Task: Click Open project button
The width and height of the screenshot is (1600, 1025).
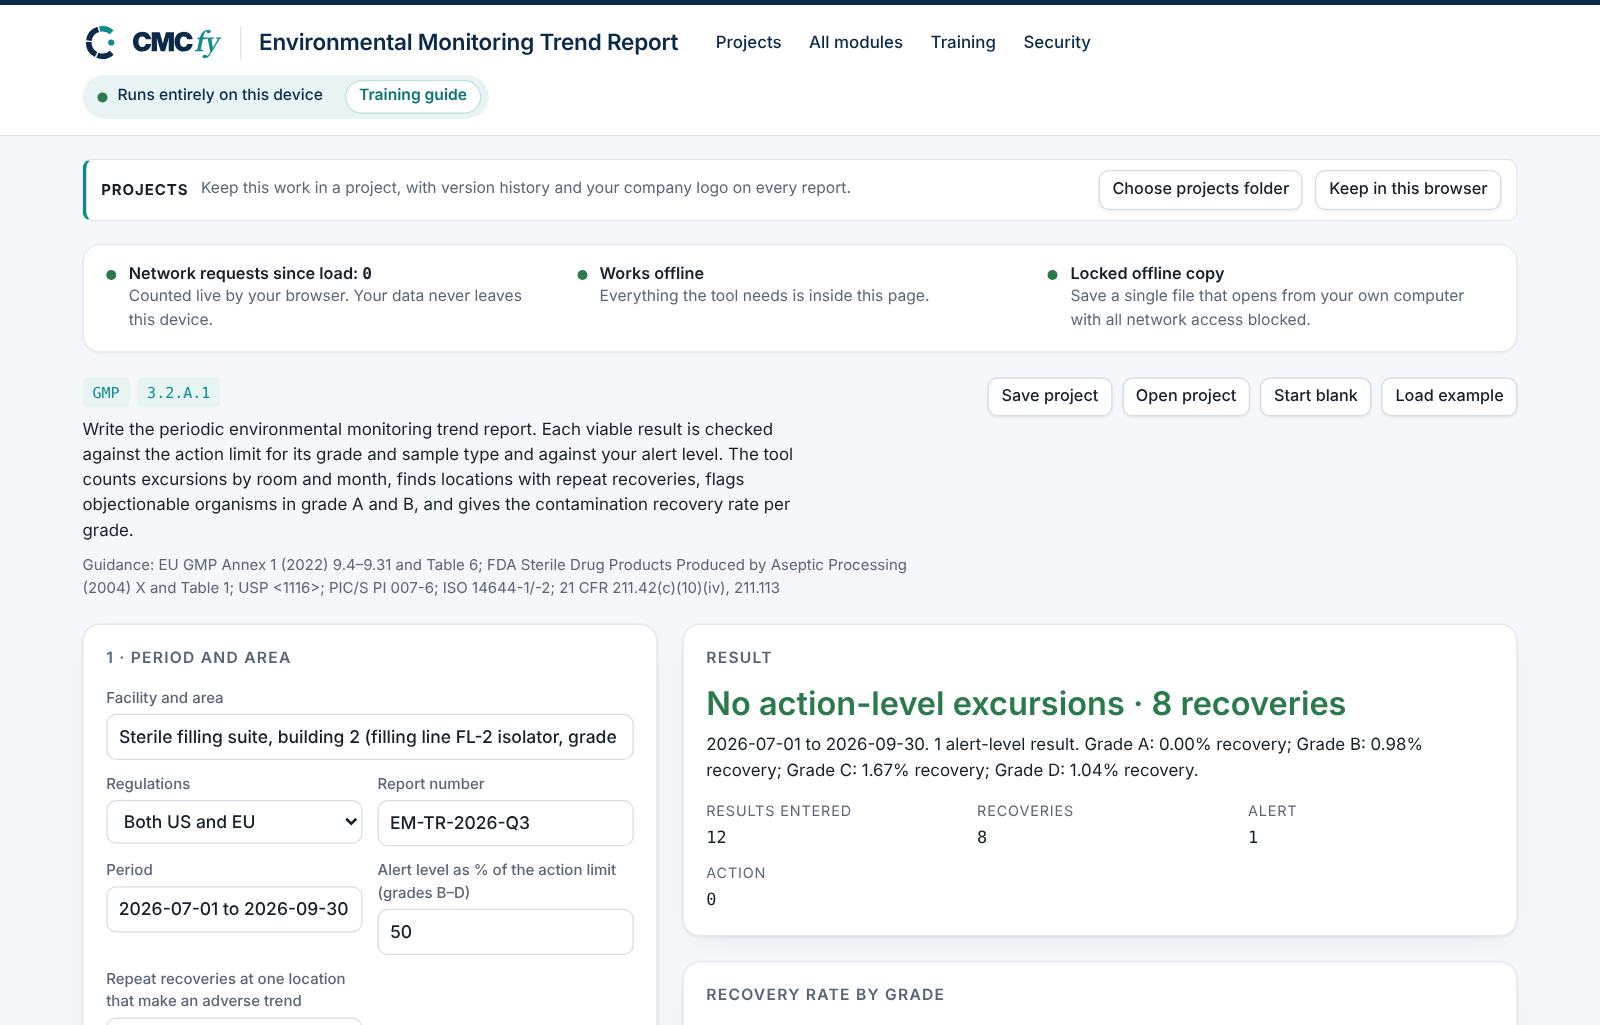Action: pyautogui.click(x=1186, y=396)
